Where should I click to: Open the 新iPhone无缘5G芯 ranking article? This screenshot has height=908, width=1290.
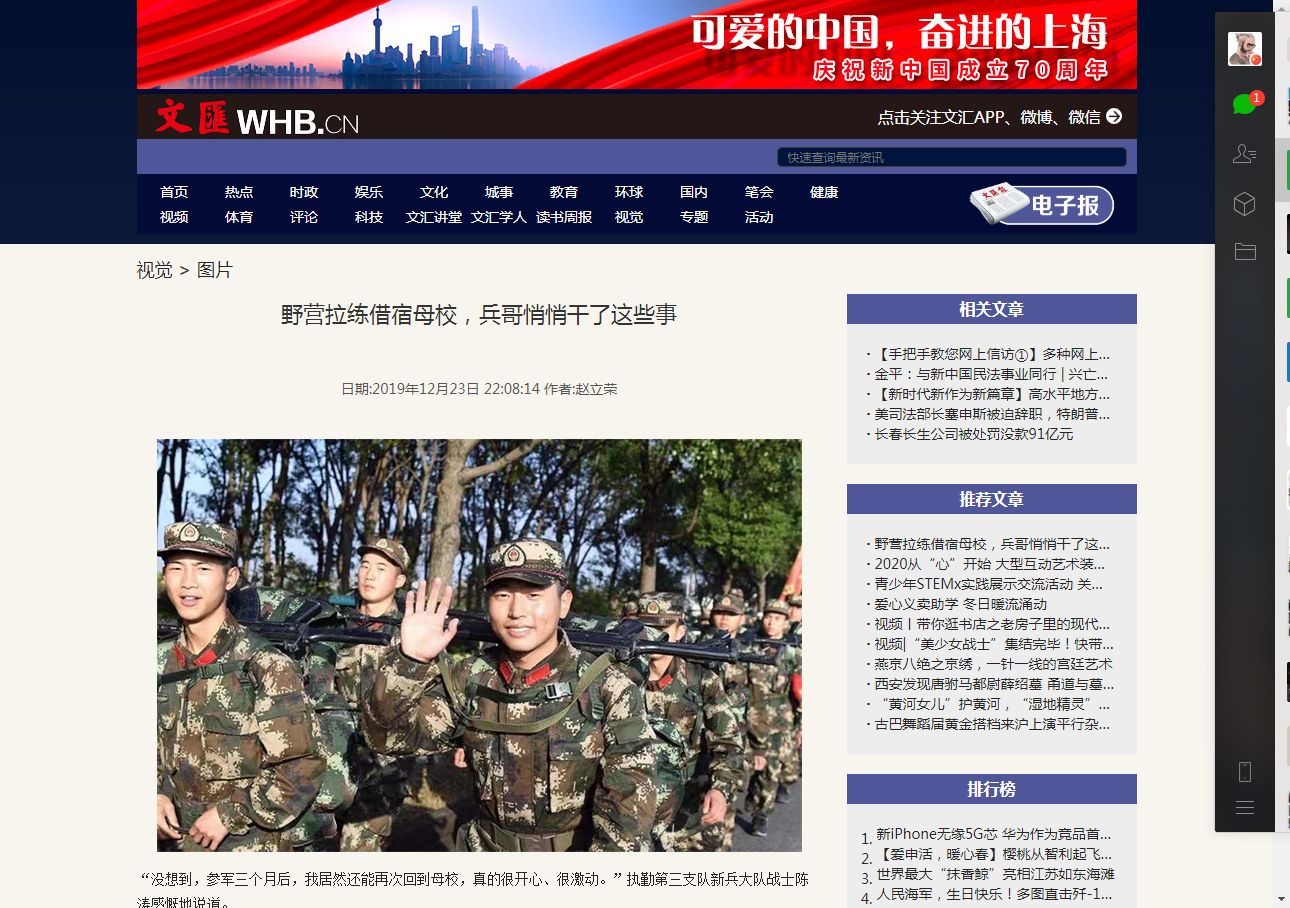(992, 834)
